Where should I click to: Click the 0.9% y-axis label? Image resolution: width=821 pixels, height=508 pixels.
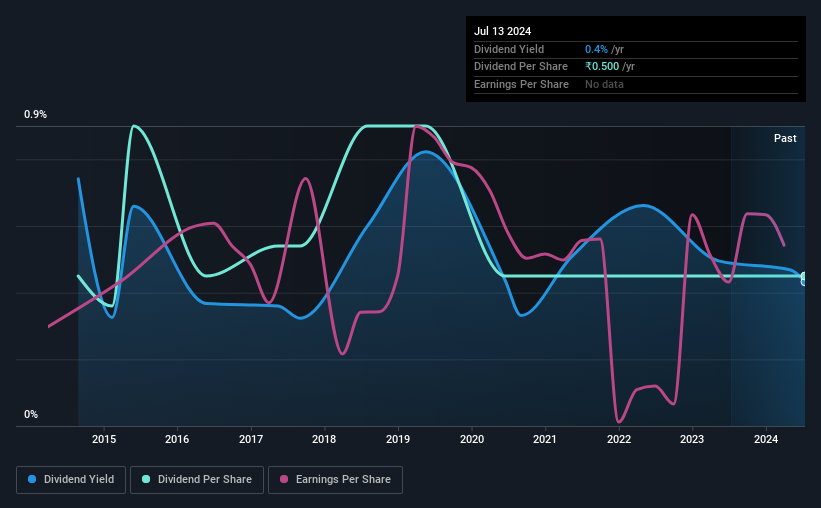click(35, 114)
